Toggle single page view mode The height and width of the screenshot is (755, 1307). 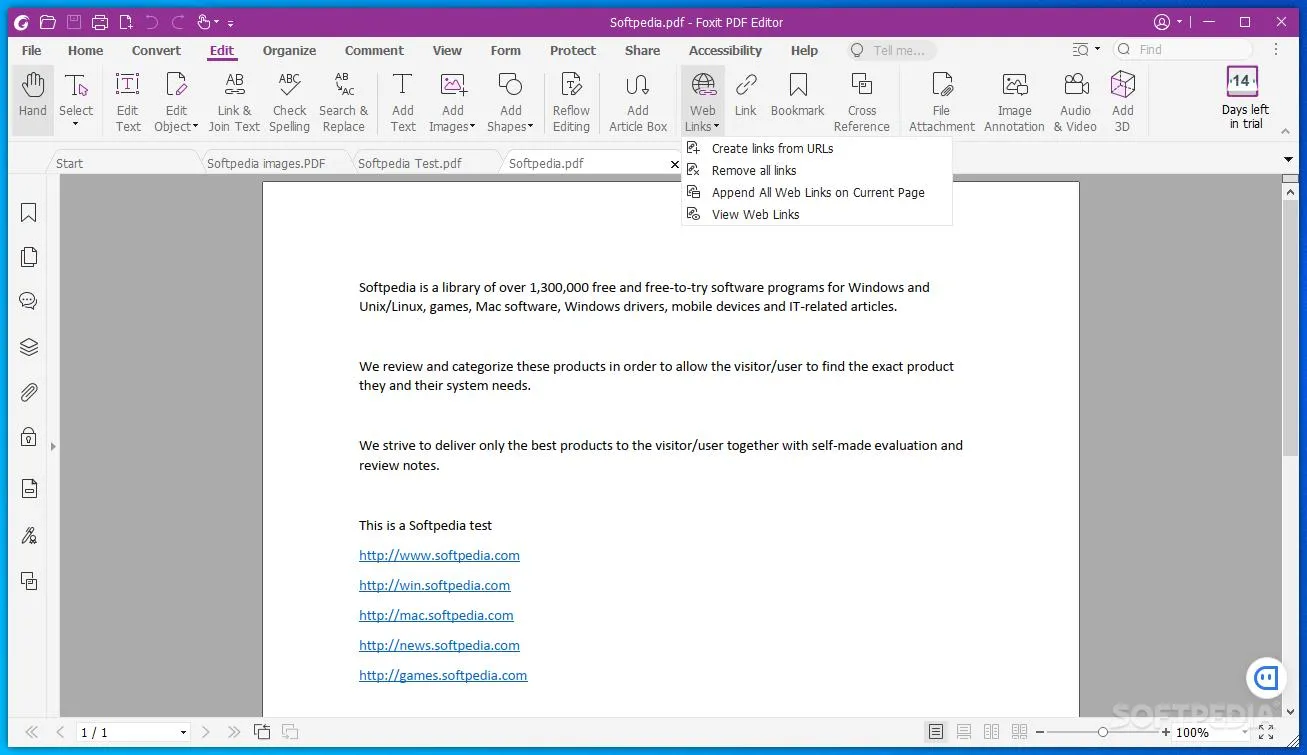tap(937, 731)
